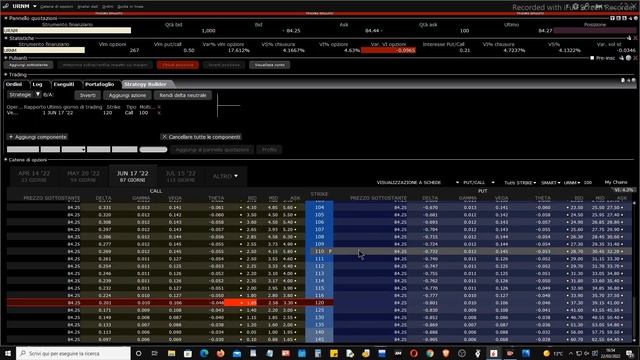Click Aggiungi componente
The image size is (640, 360).
point(38,137)
